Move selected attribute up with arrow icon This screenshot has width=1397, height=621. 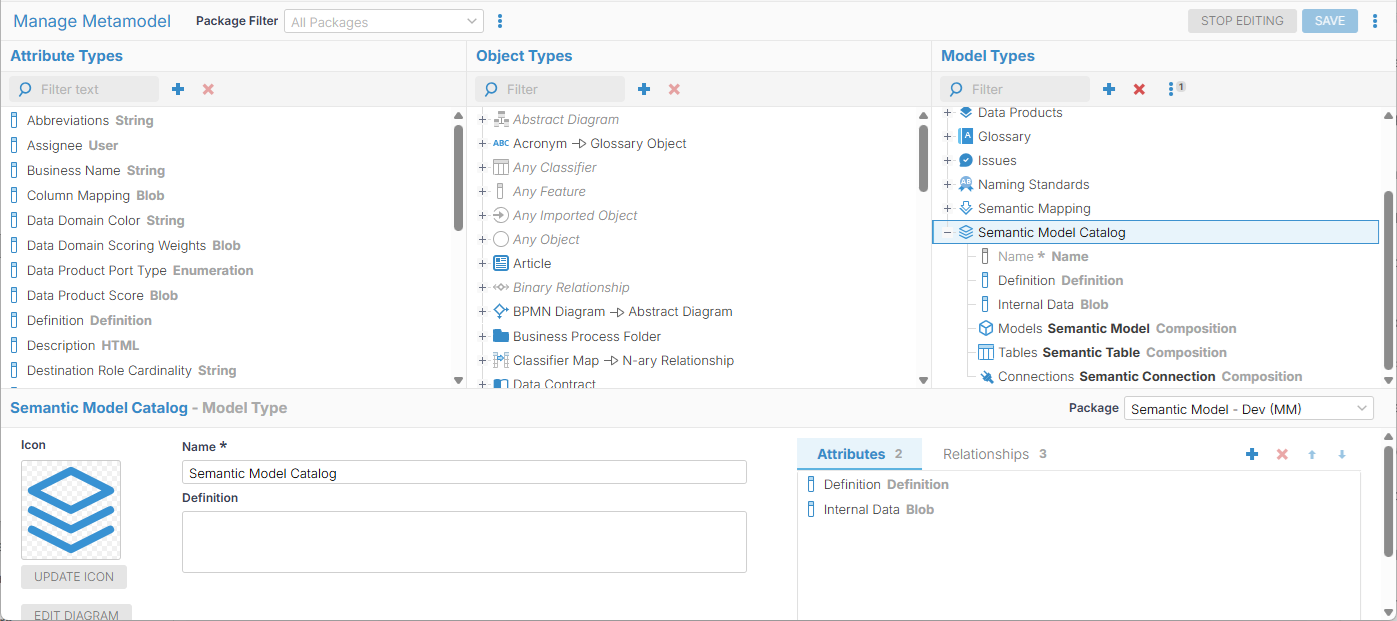1312,454
